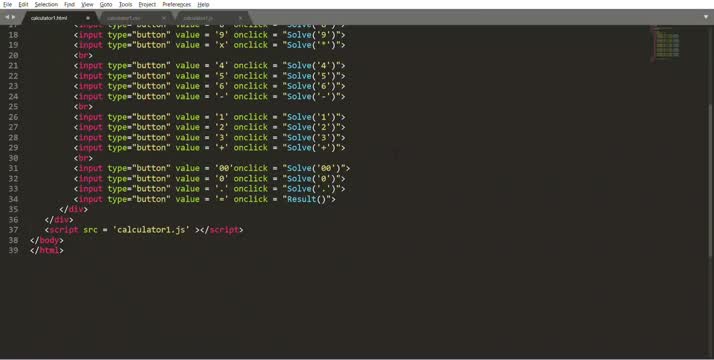Viewport: 714px width, 360px height.
Task: Switch to the calculator1.css tab
Action: point(124,18)
